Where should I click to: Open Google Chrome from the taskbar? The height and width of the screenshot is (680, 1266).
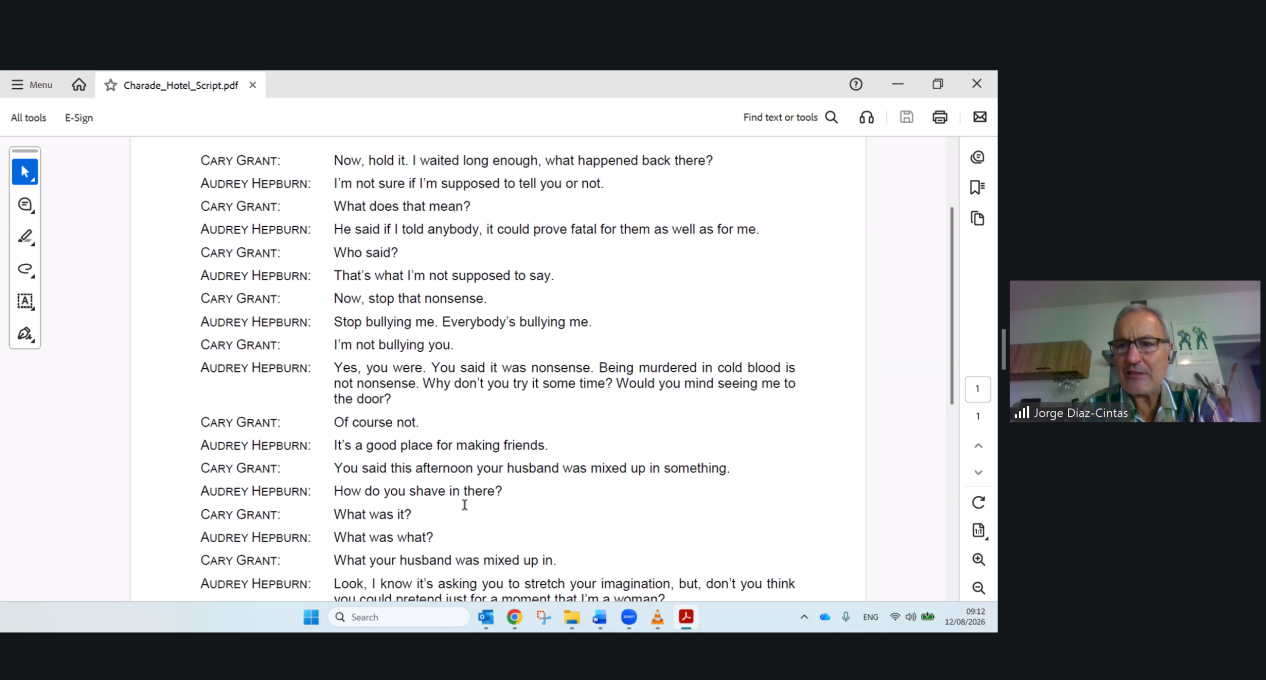tap(514, 617)
